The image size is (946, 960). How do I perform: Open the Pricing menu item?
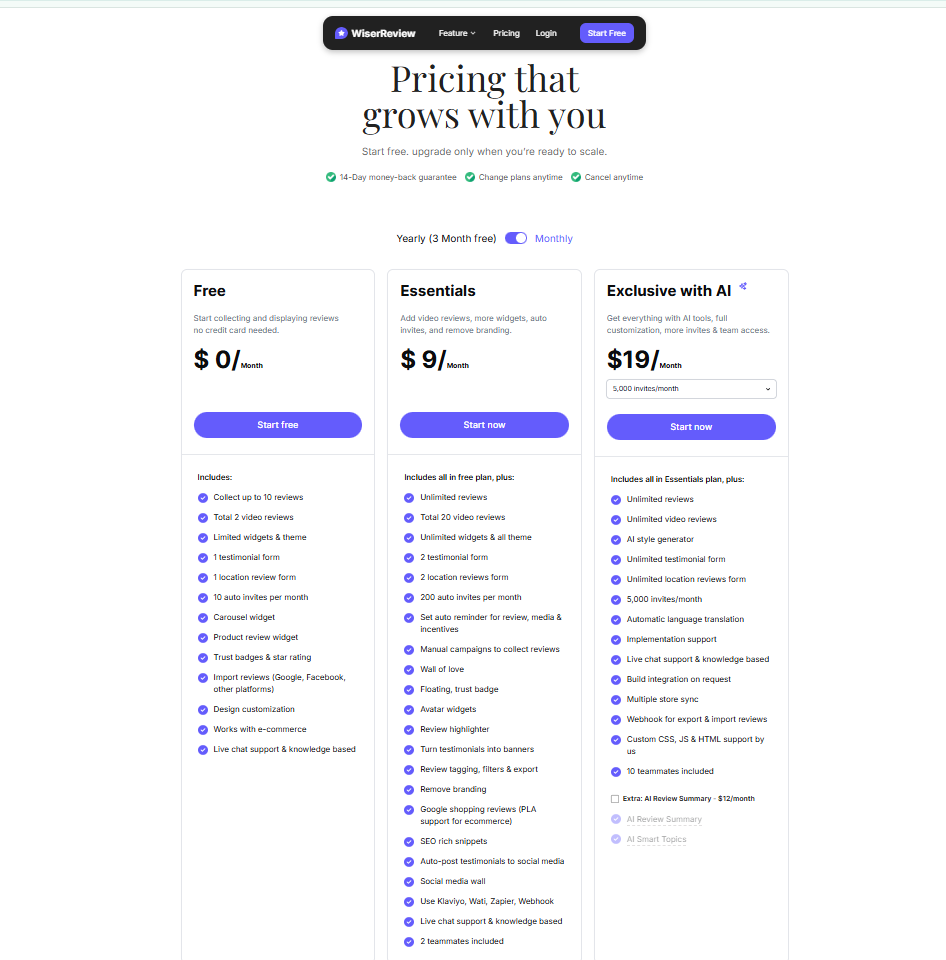point(506,33)
